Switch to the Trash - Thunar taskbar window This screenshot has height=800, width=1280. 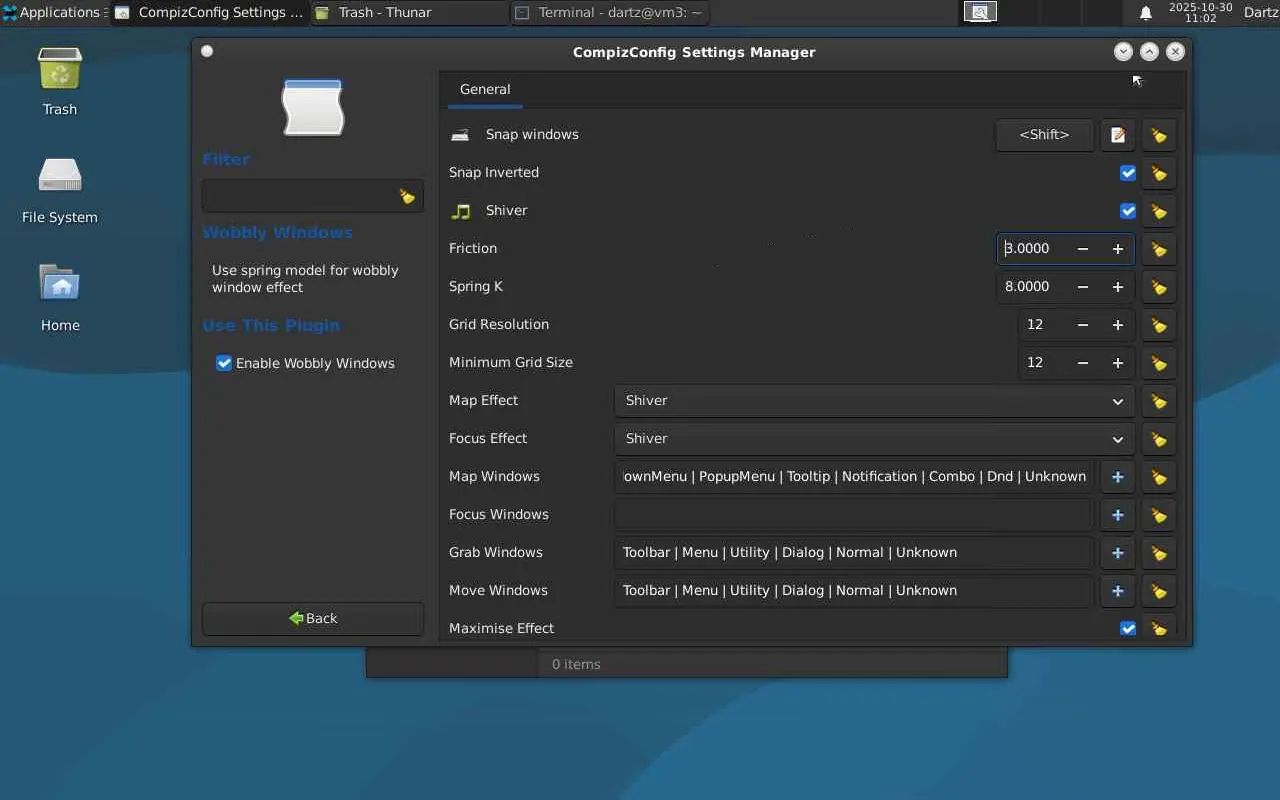(410, 12)
